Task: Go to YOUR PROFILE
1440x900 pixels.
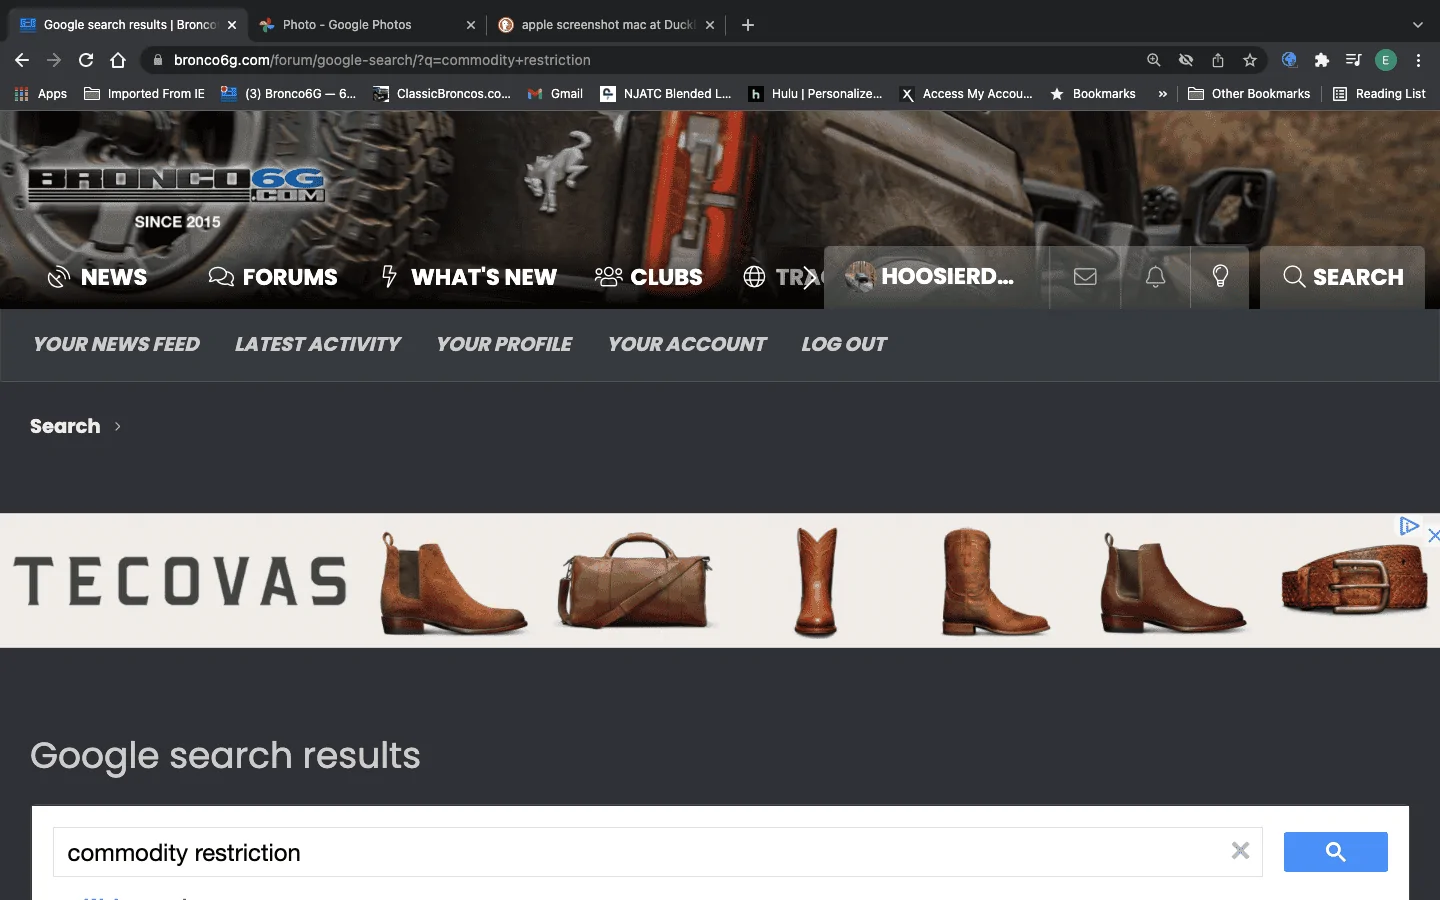Action: tap(504, 344)
